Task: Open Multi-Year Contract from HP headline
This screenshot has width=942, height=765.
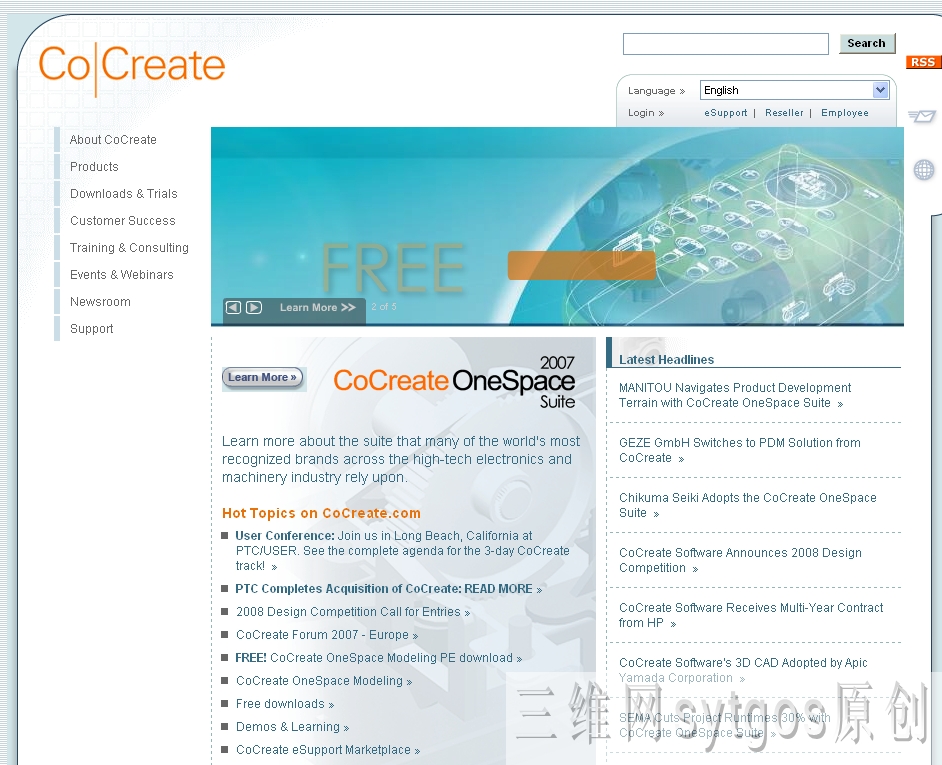Action: 751,615
